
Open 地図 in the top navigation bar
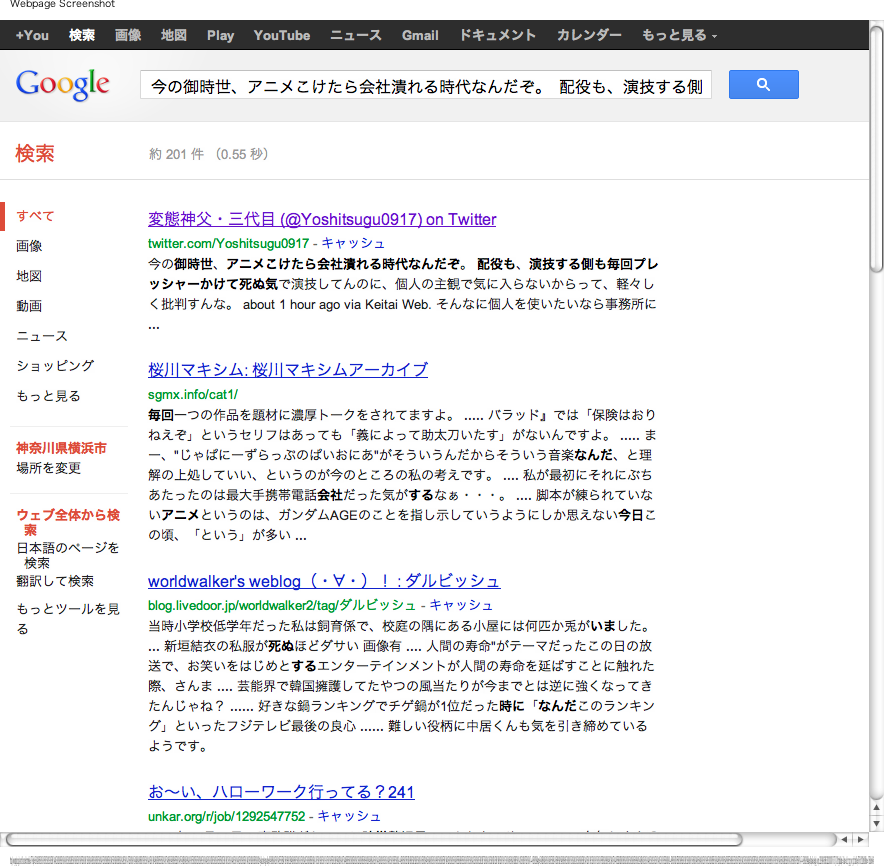[174, 36]
